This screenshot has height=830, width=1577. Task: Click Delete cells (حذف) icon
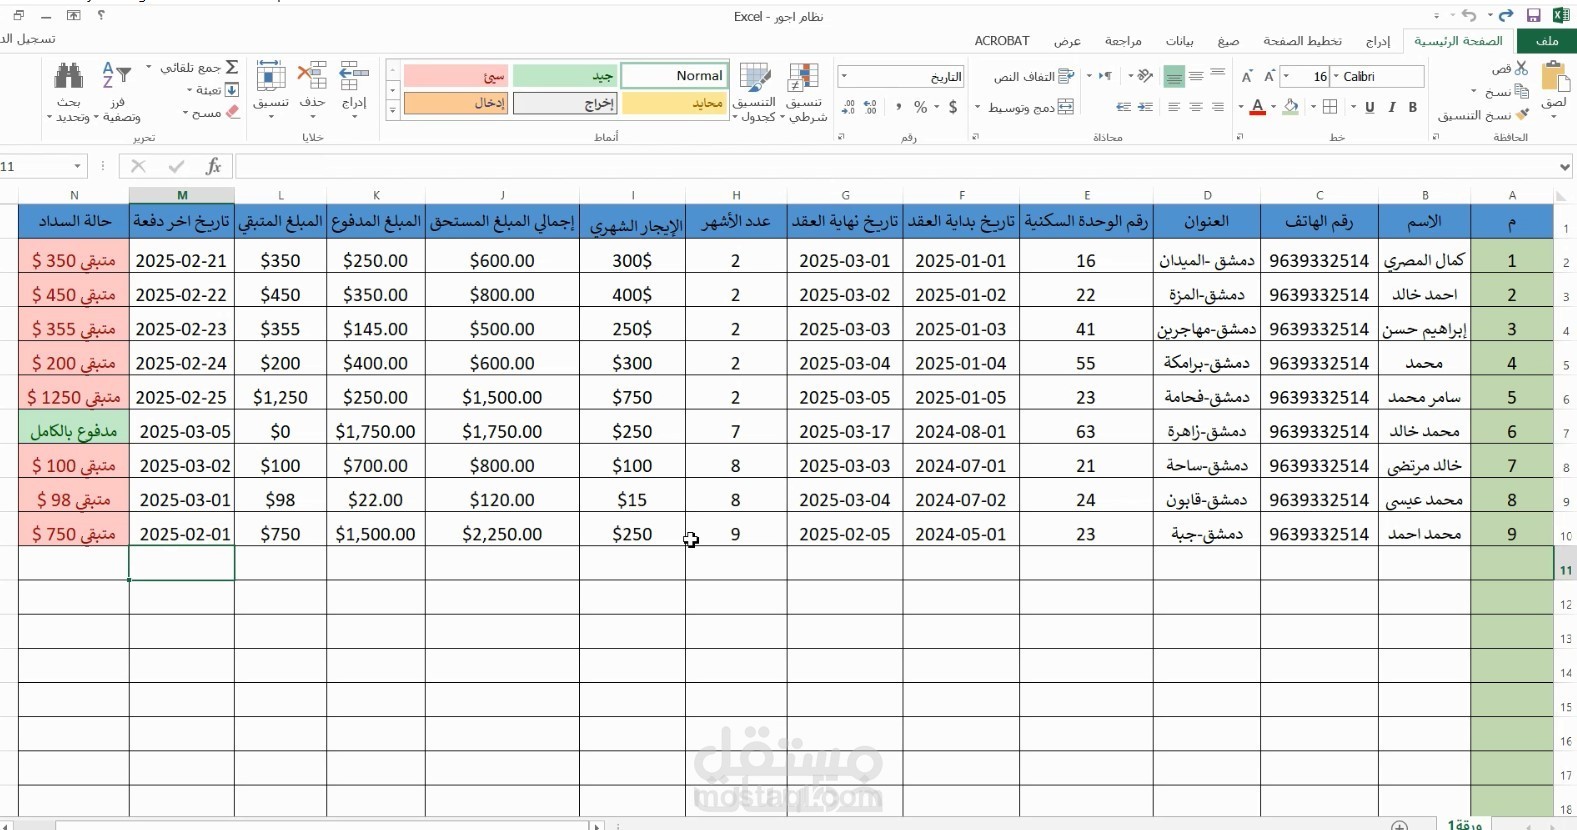[x=312, y=76]
